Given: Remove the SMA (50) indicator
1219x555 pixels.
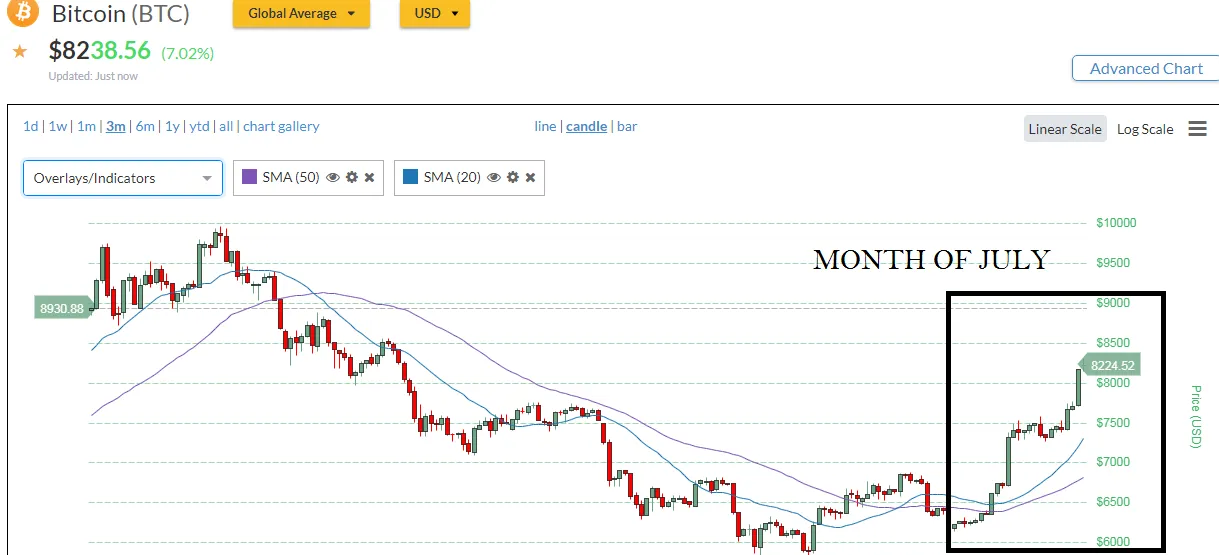Looking at the screenshot, I should tap(369, 177).
